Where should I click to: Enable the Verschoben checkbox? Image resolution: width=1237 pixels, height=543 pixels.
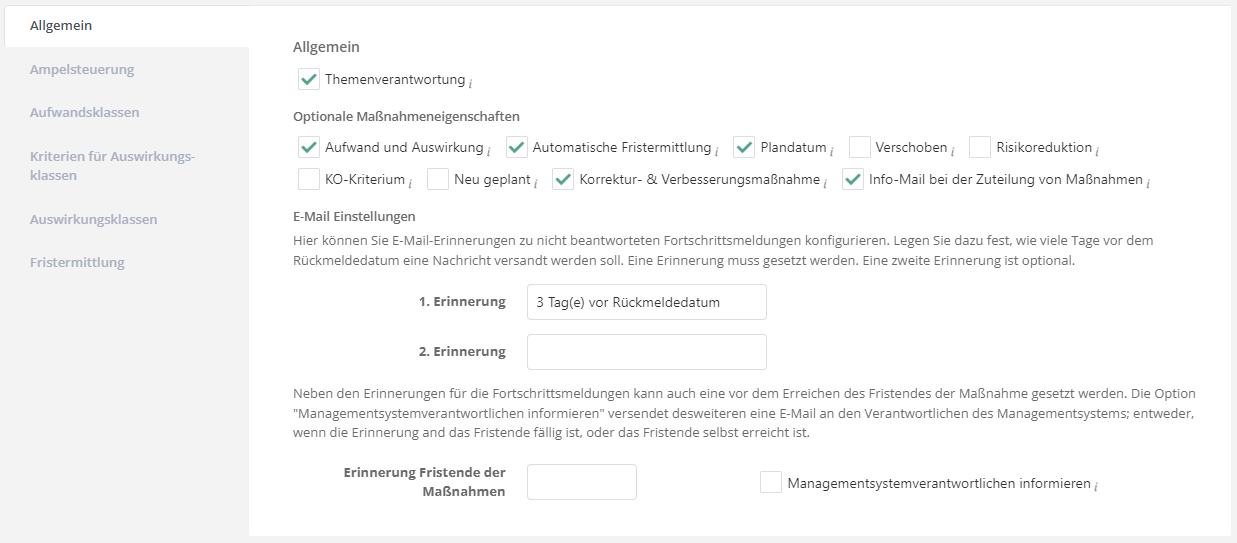pos(860,147)
